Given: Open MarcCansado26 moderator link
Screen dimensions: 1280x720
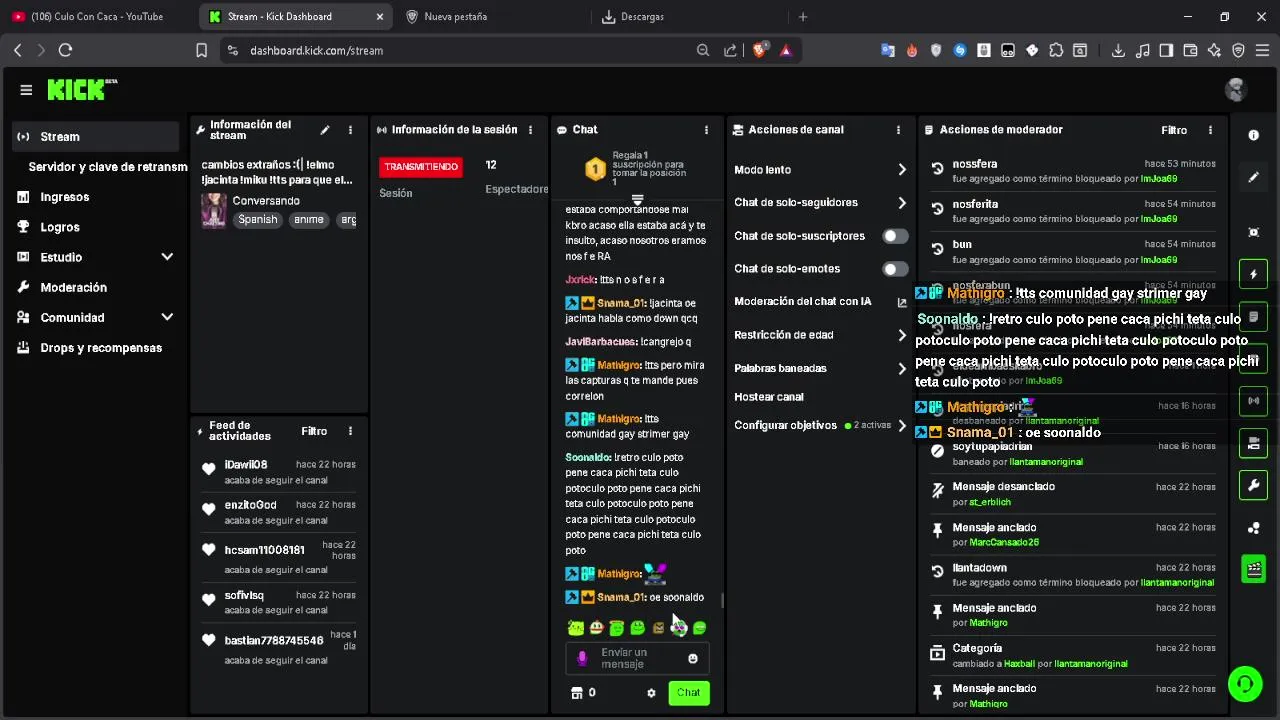Looking at the screenshot, I should [1004, 542].
